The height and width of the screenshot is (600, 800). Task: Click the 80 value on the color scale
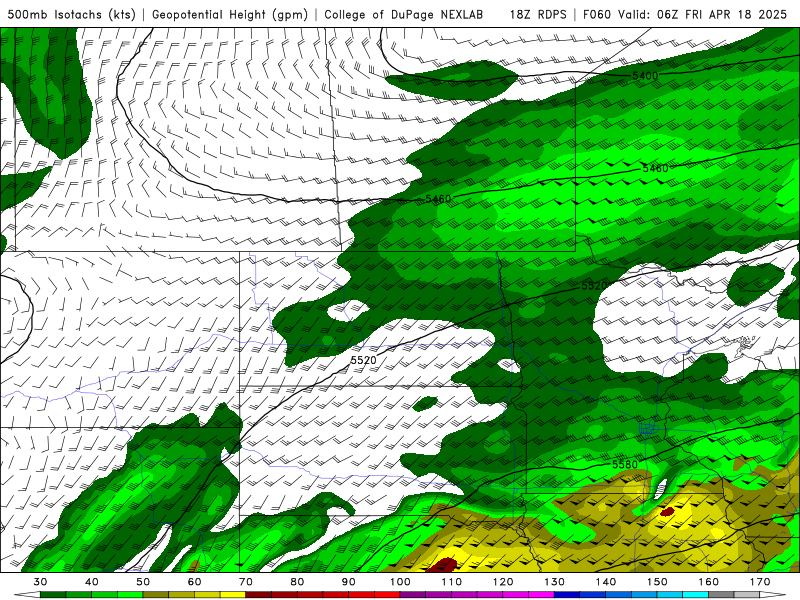(x=297, y=582)
